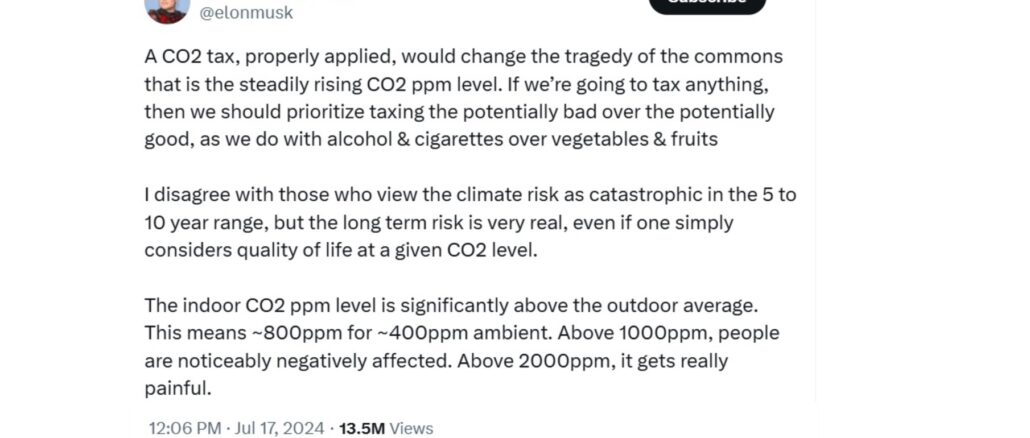Click the profile avatar picture

tap(167, 7)
